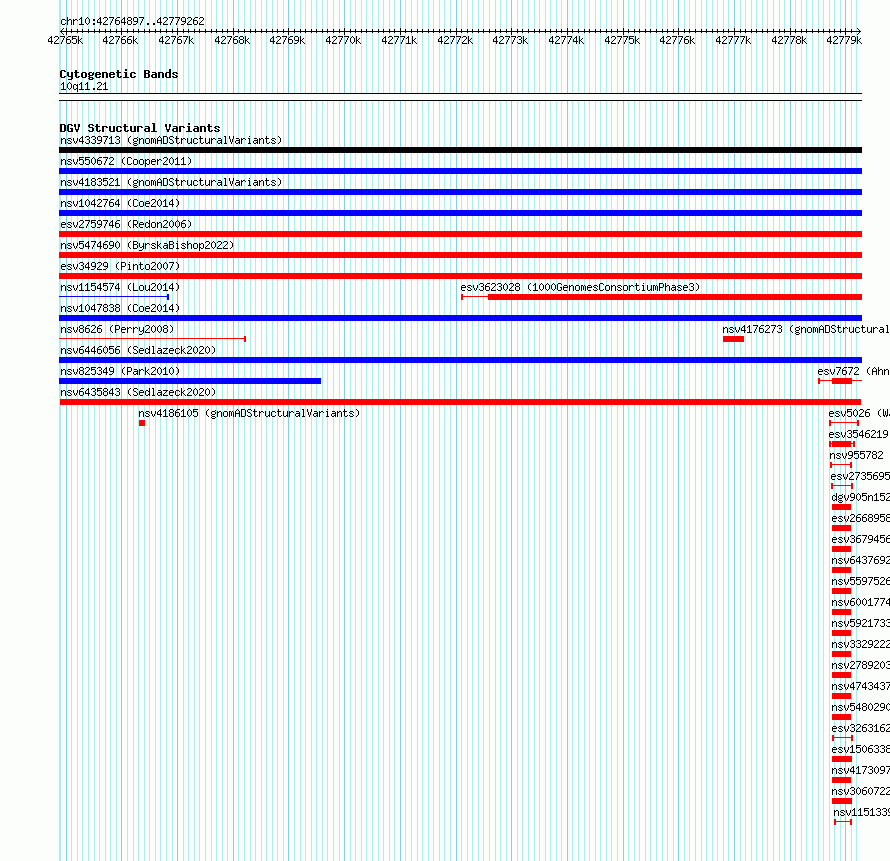Click the 42779k ruler label

(x=843, y=40)
